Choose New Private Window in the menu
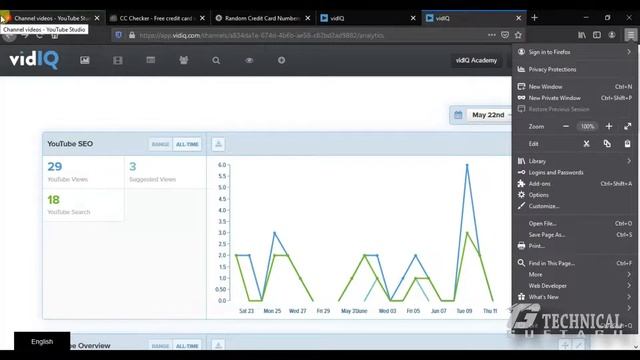 click(574, 98)
